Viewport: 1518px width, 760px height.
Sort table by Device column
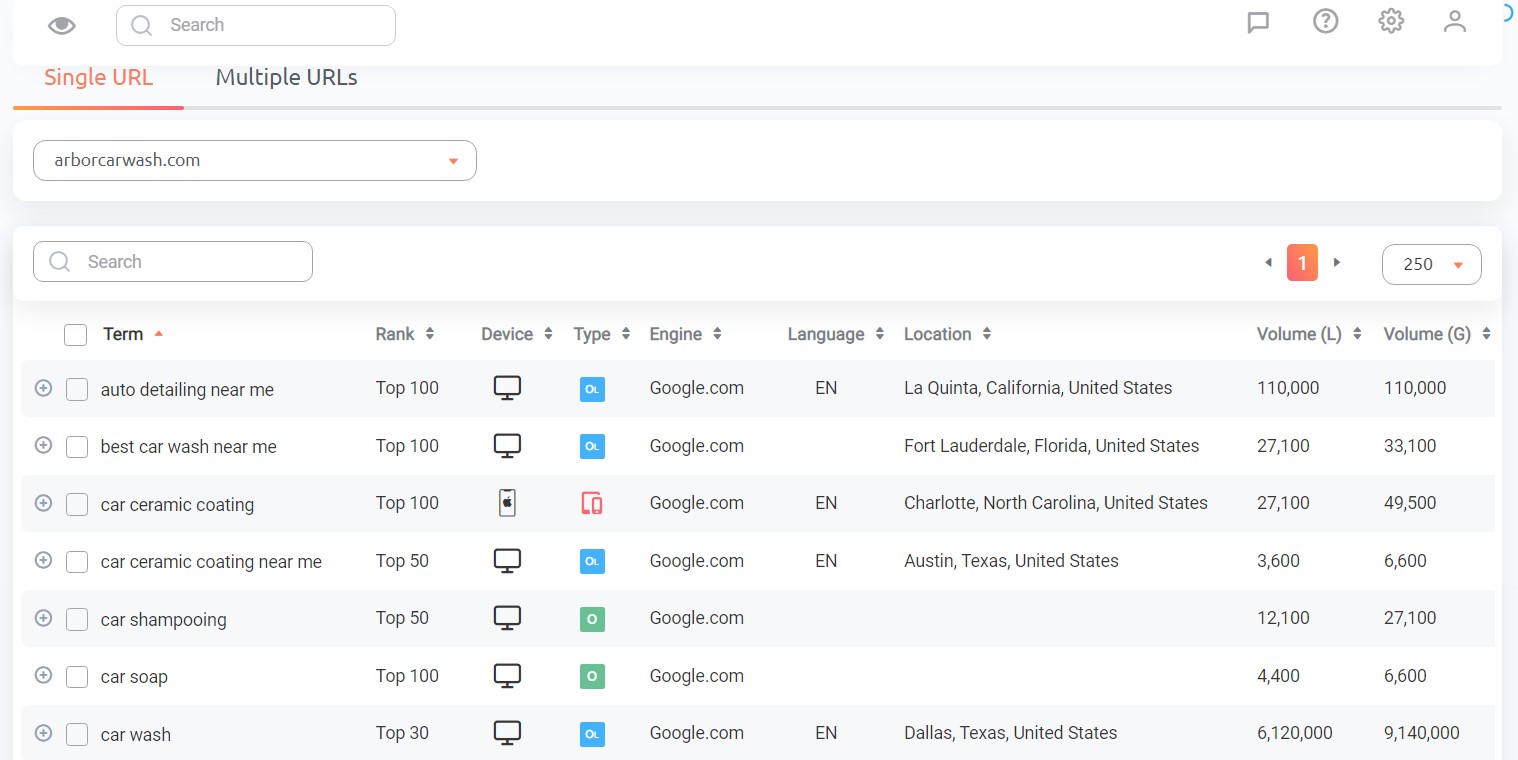click(517, 334)
